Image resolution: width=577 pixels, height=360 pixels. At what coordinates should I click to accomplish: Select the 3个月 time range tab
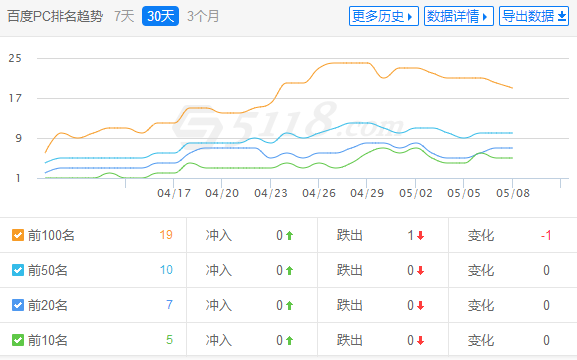[x=203, y=16]
